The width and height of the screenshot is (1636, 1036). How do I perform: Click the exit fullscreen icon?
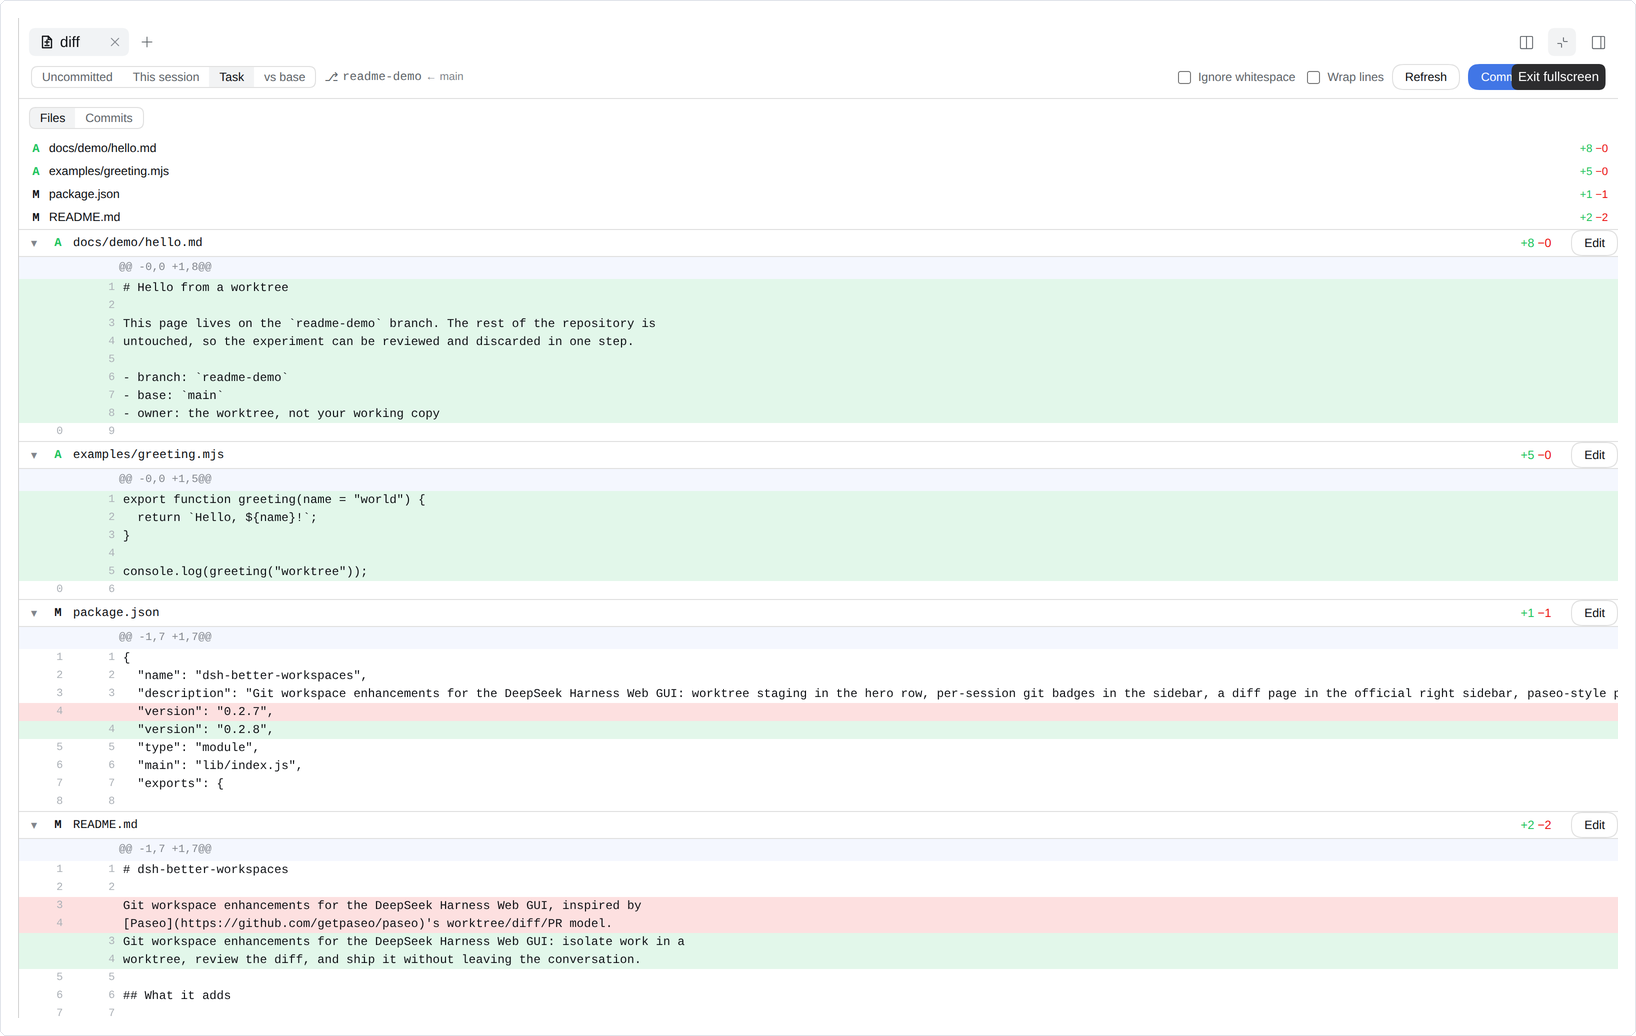coord(1562,42)
